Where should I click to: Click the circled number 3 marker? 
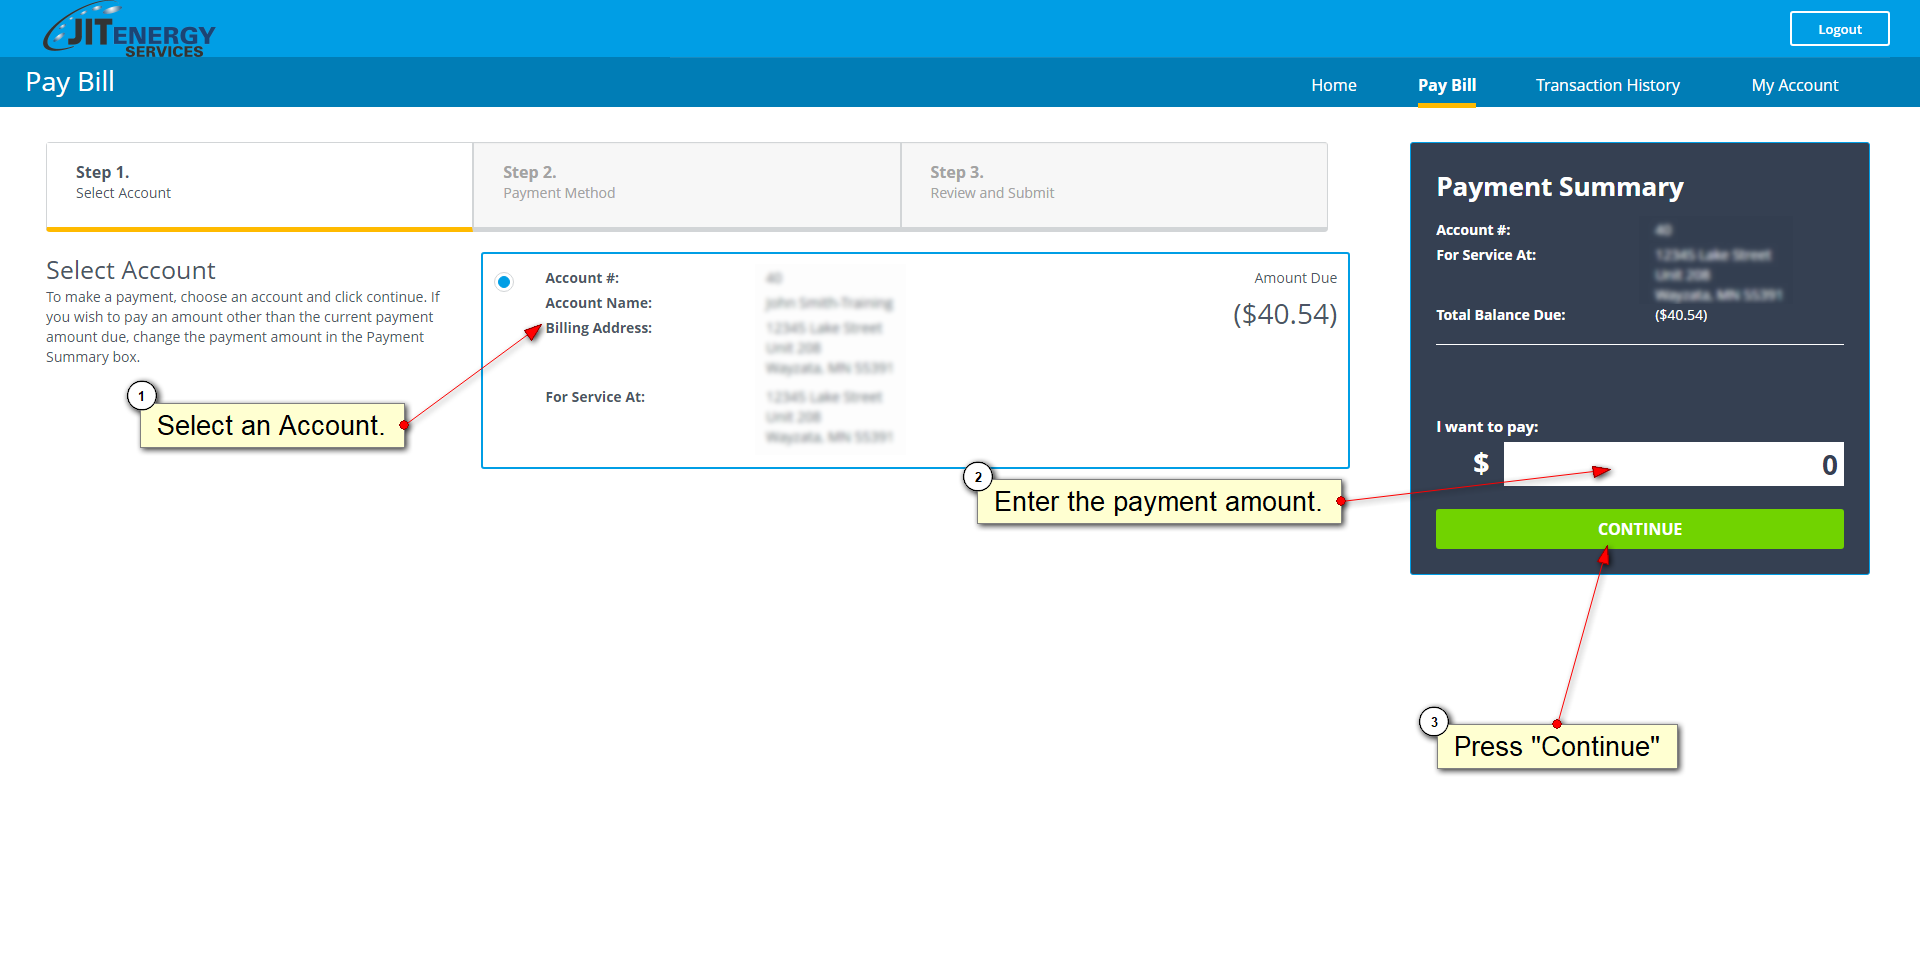pos(1434,722)
